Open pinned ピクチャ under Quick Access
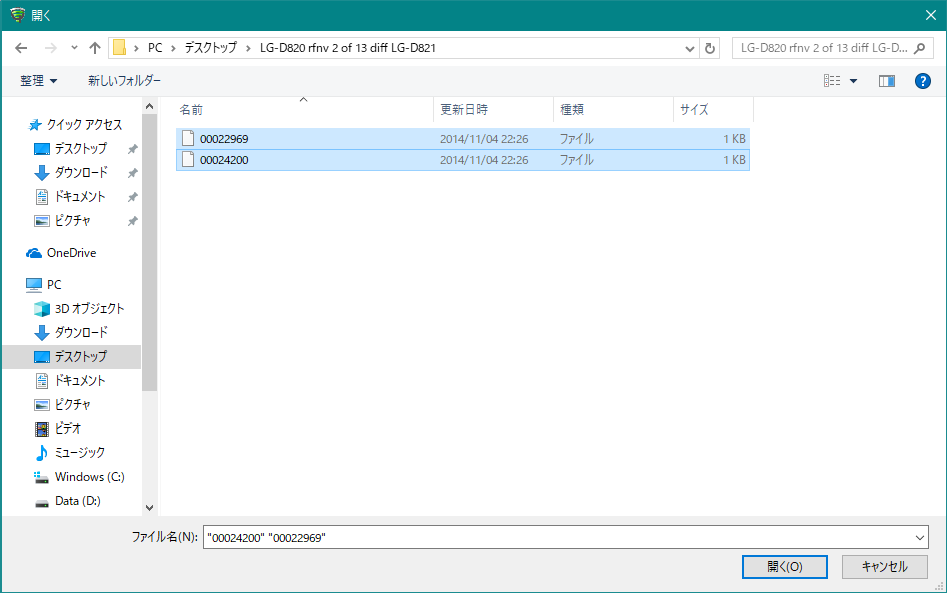The height and width of the screenshot is (593, 947). click(x=72, y=221)
